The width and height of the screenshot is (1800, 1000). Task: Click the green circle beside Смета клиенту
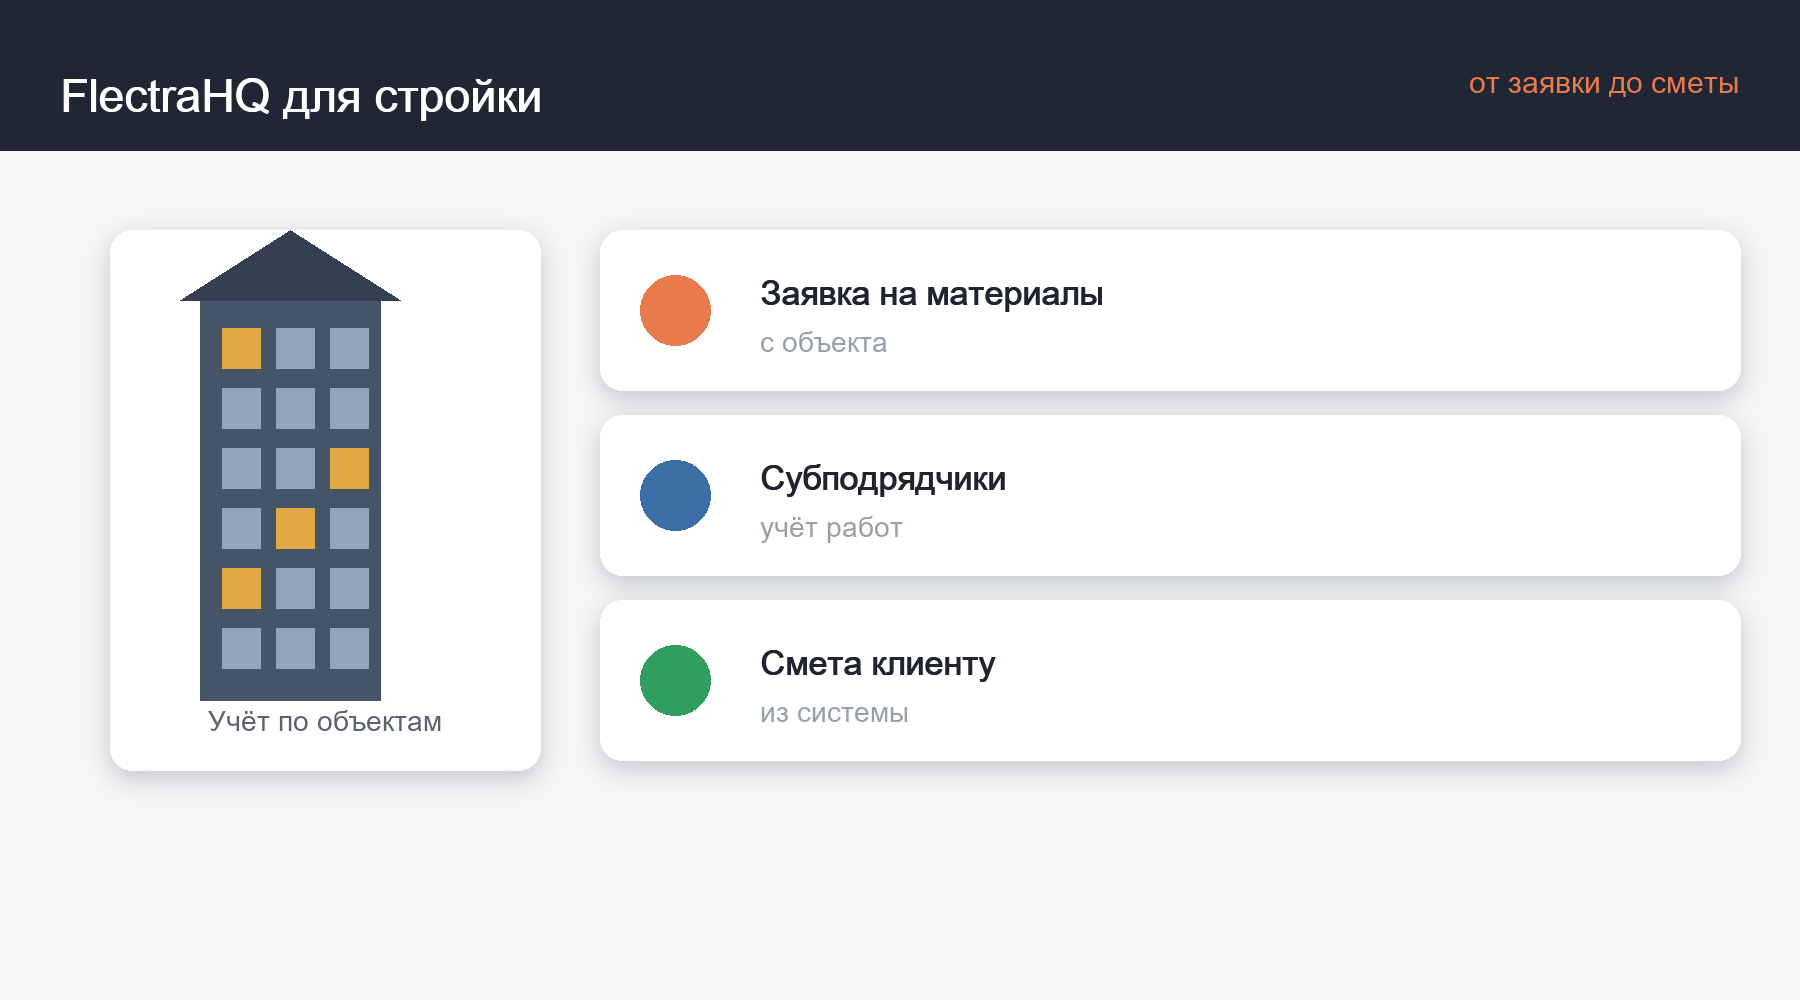(x=675, y=680)
